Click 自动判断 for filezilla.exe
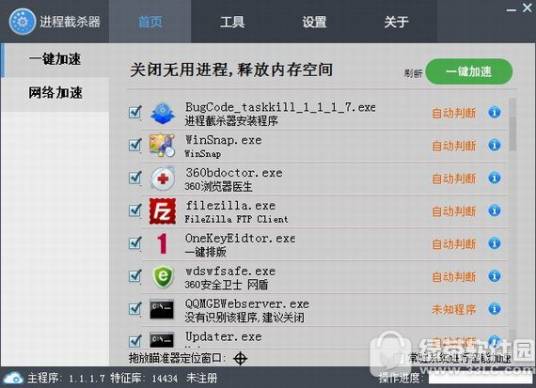 [x=454, y=211]
